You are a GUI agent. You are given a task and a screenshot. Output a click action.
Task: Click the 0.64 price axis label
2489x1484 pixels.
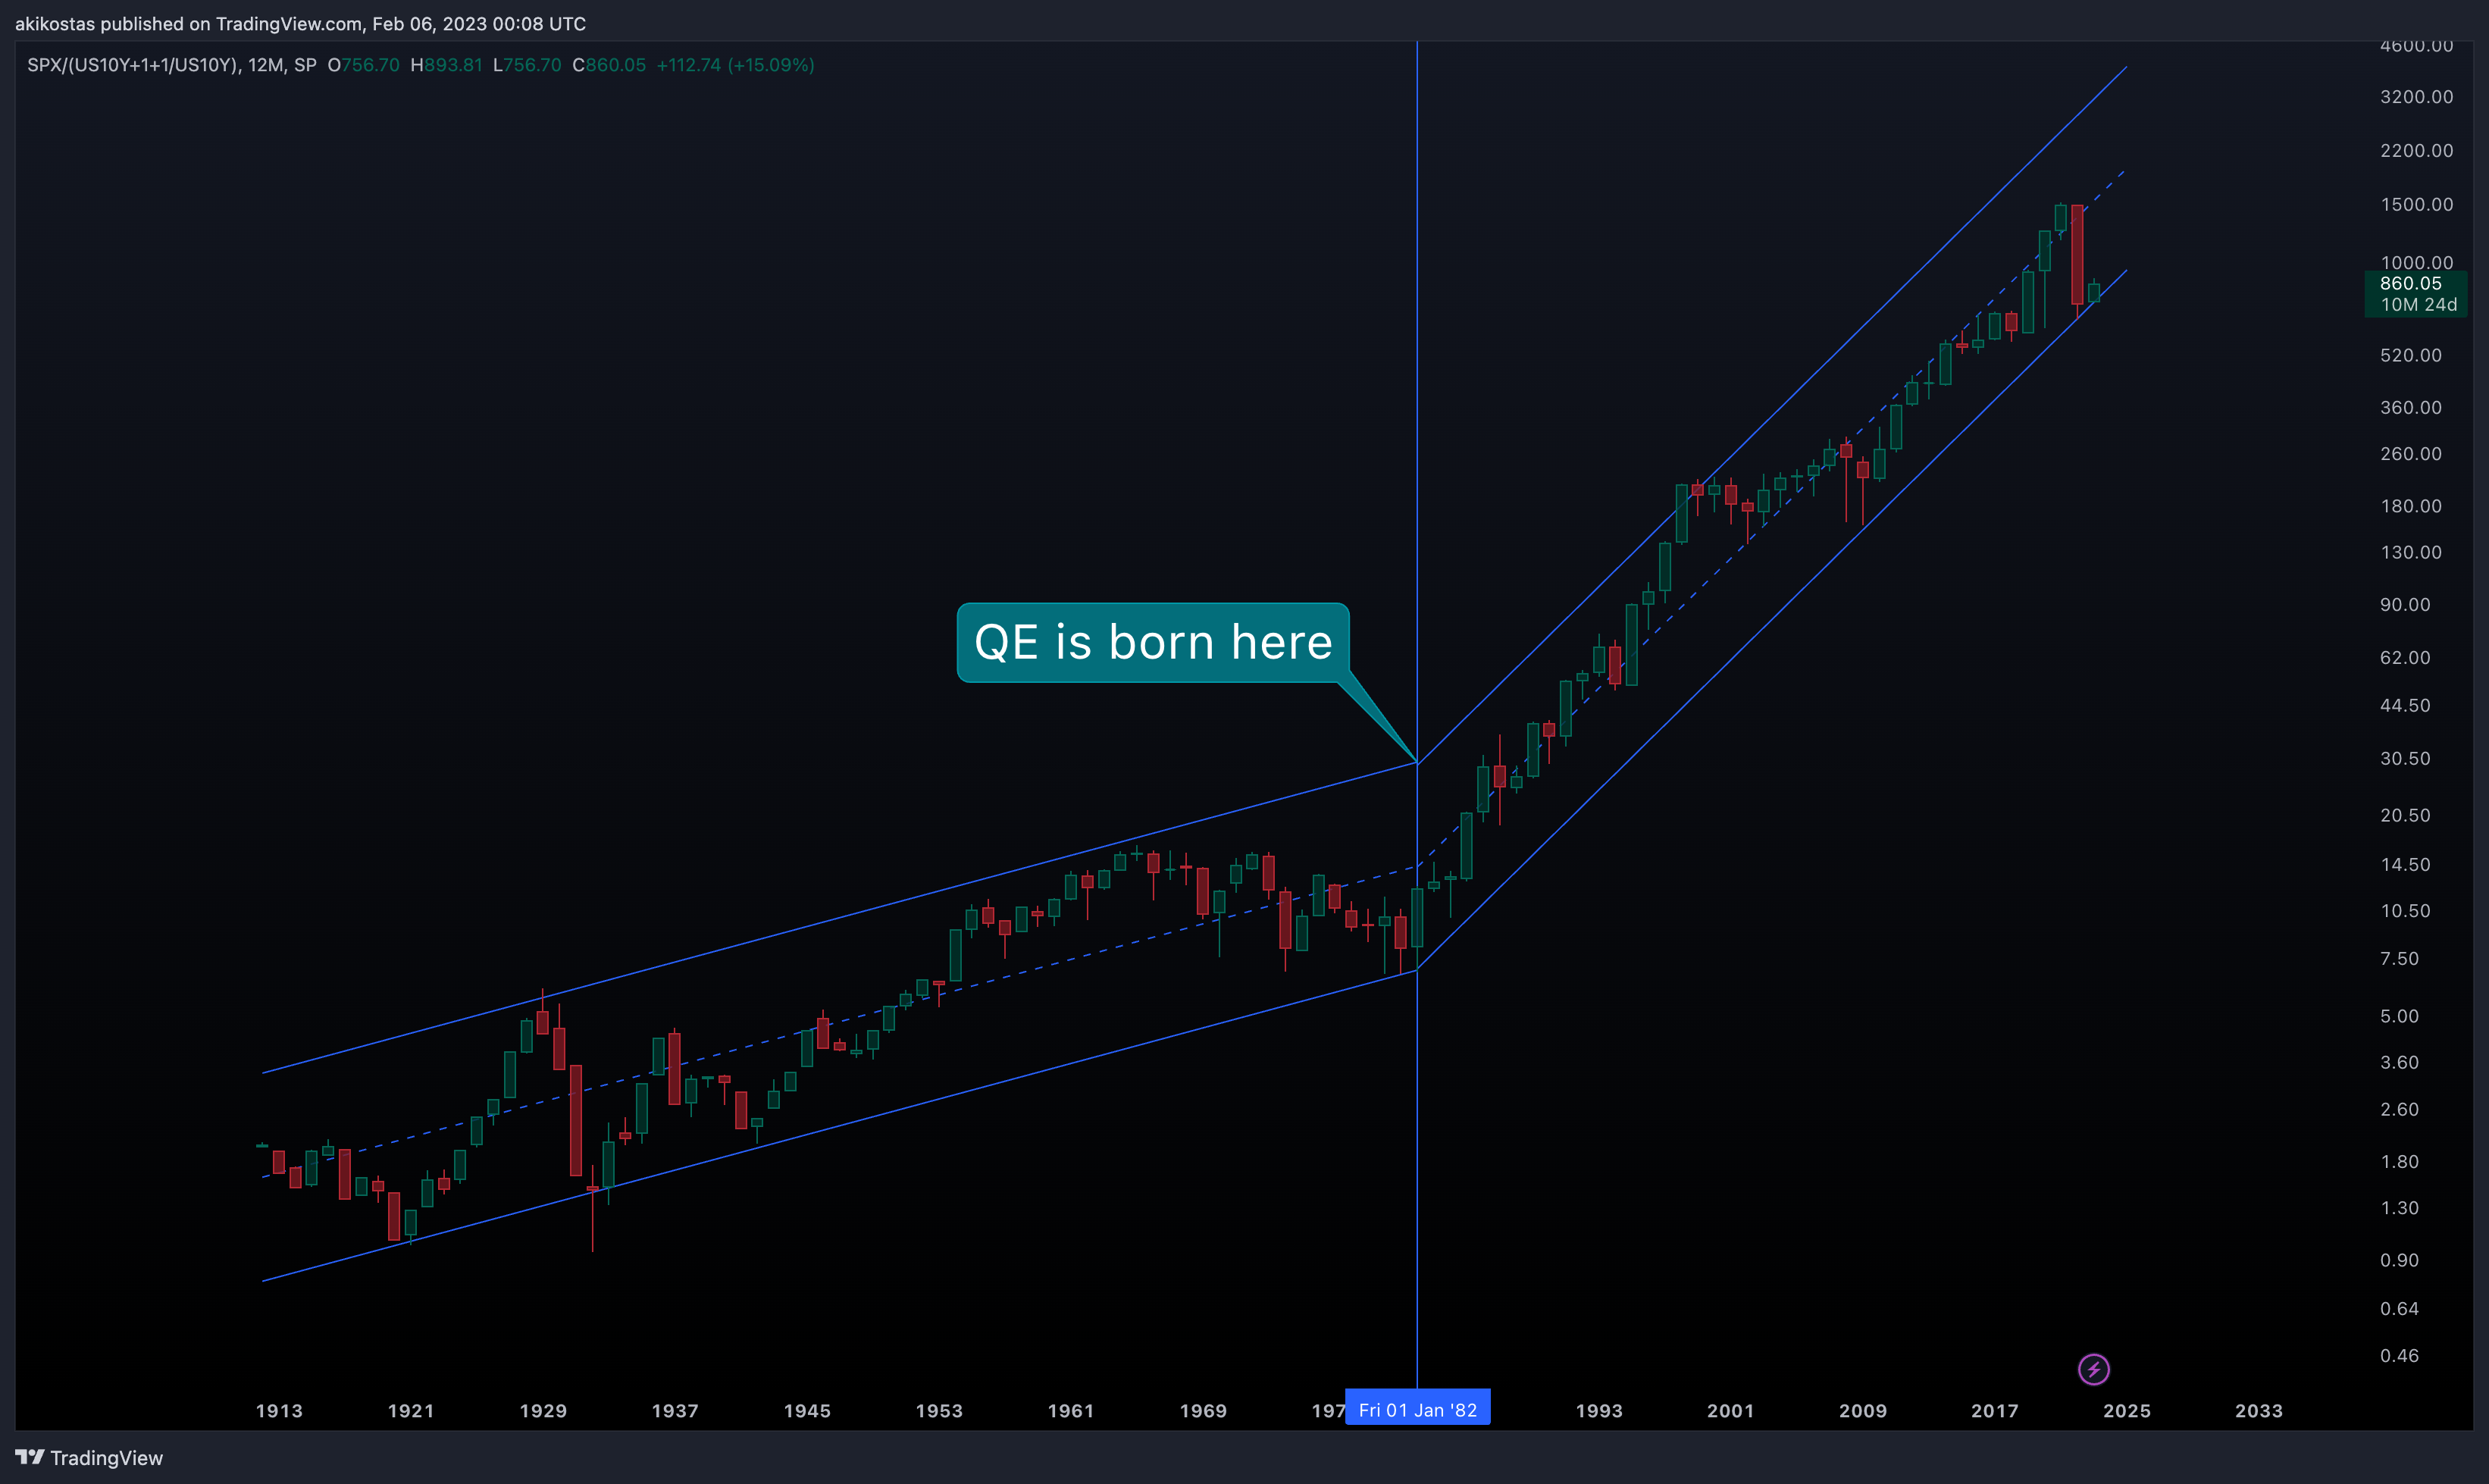pyautogui.click(x=2399, y=1309)
